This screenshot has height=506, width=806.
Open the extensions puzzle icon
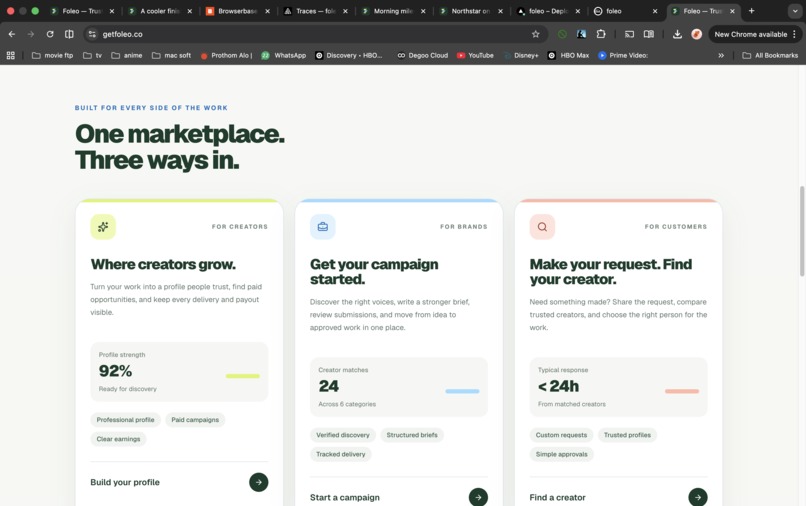[600, 34]
